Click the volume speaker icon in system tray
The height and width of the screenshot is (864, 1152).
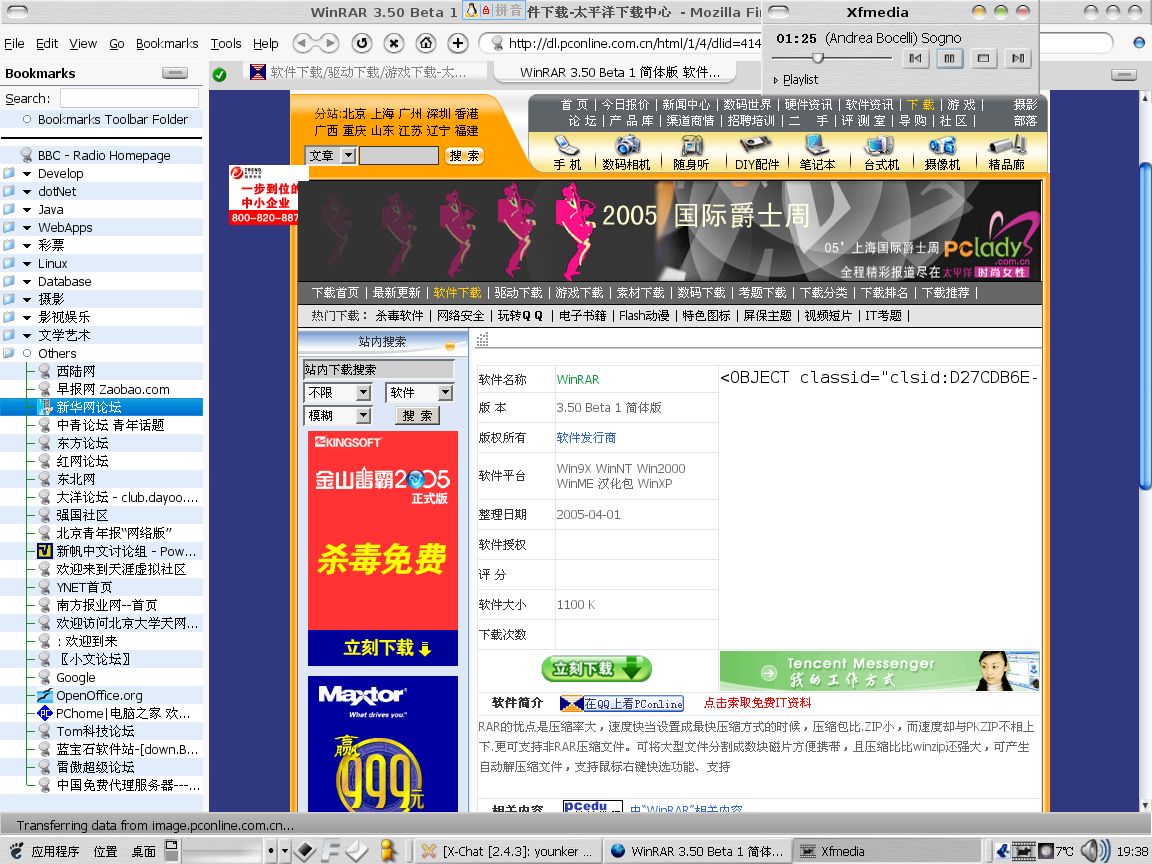[1095, 851]
